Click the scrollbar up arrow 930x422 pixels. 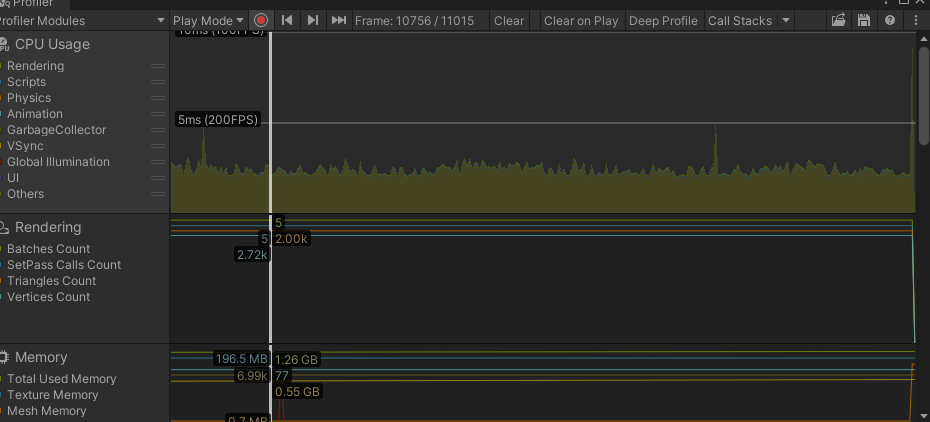point(923,38)
